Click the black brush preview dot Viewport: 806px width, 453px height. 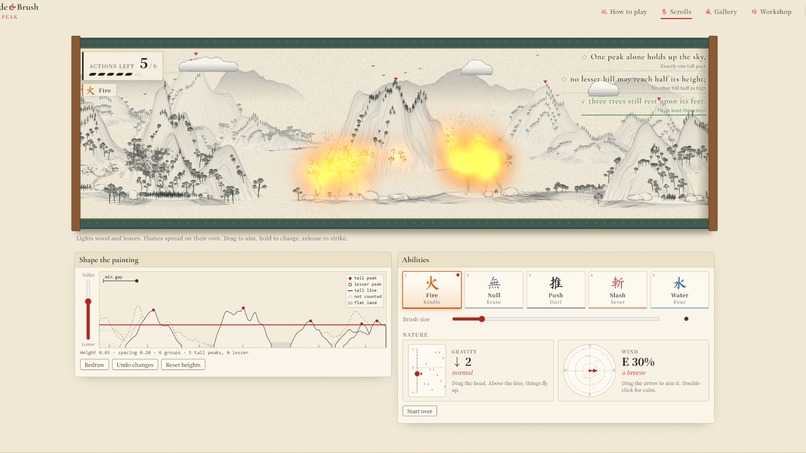pos(686,319)
